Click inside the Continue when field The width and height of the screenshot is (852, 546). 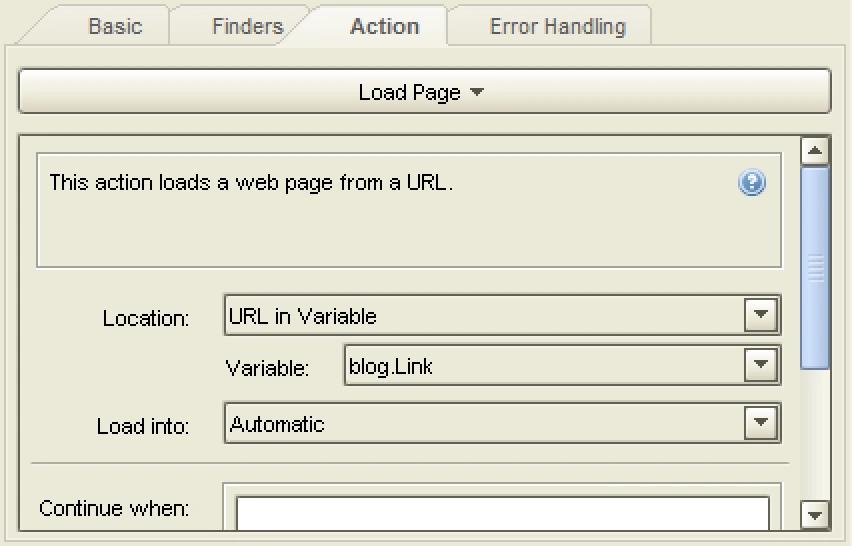click(503, 513)
